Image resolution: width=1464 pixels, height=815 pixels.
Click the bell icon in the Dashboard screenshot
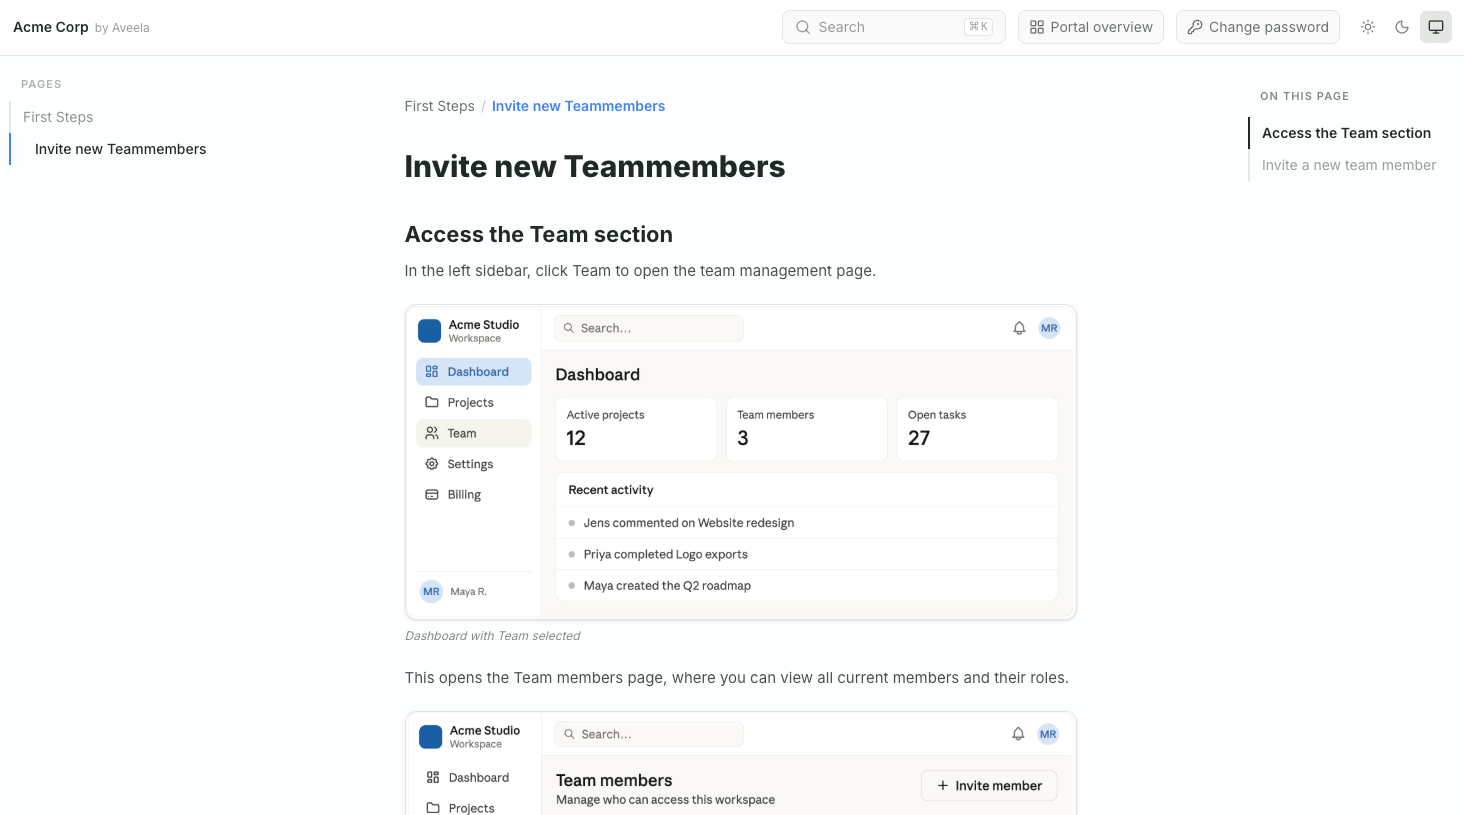pos(1019,328)
